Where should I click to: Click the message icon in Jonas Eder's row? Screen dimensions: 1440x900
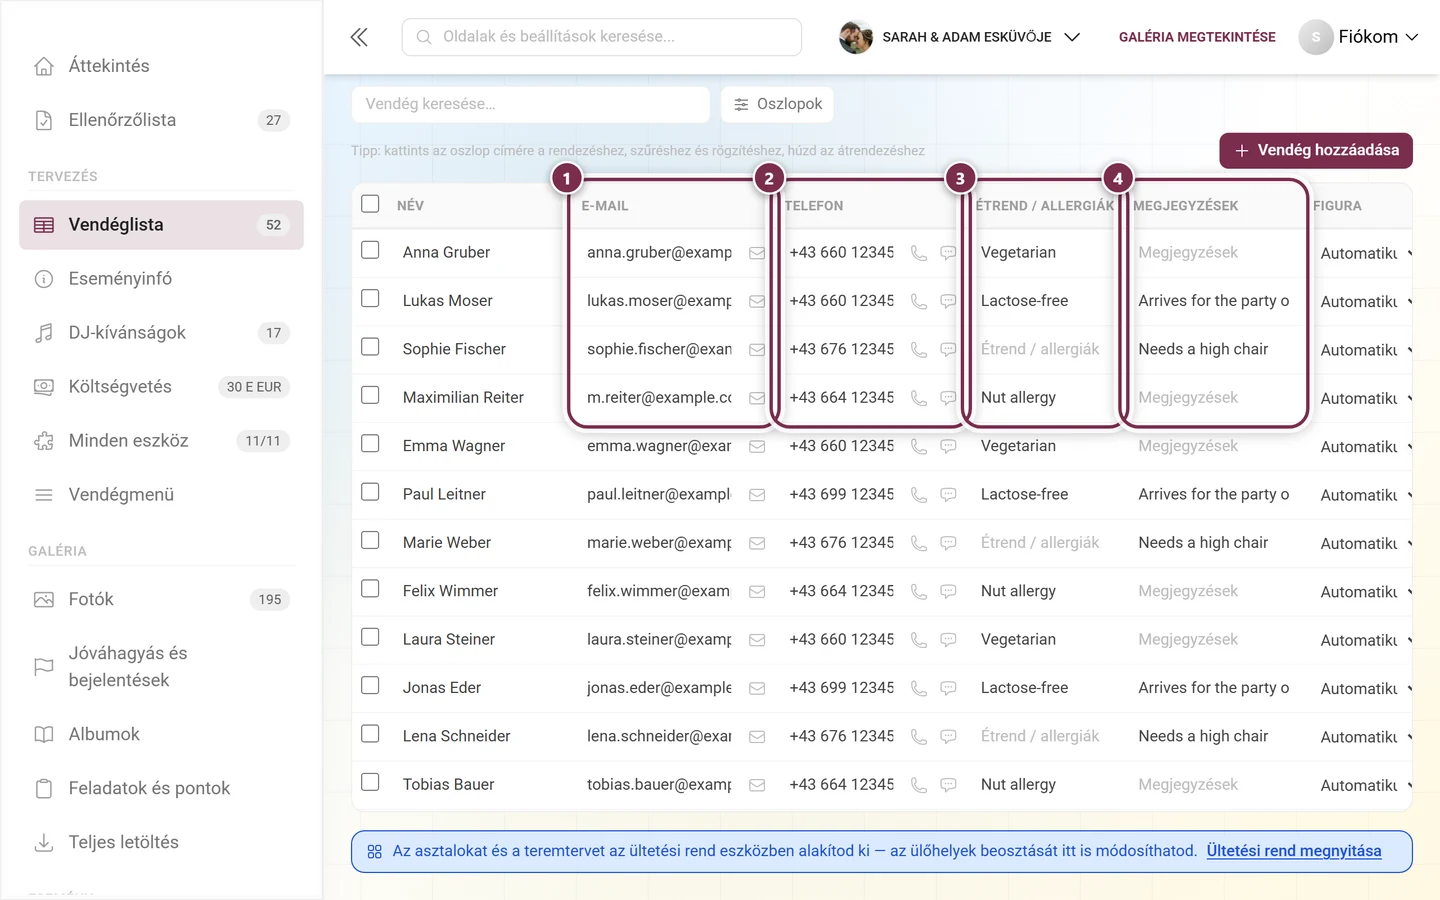pyautogui.click(x=948, y=688)
